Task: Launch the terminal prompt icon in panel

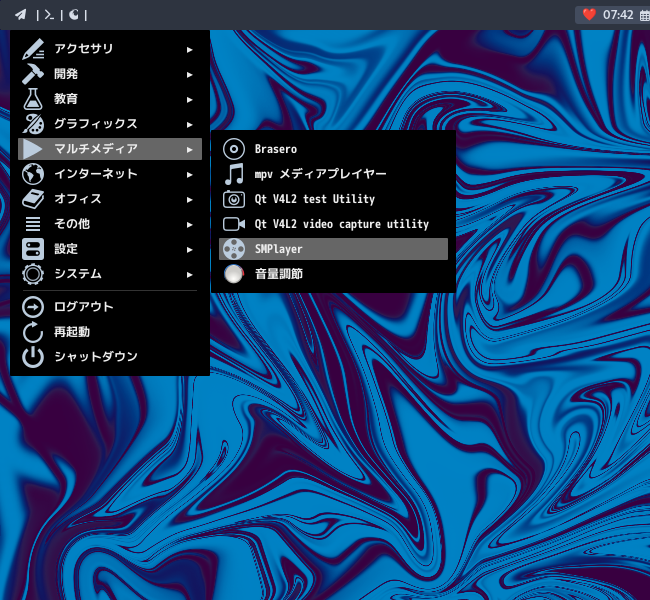Action: pos(49,15)
